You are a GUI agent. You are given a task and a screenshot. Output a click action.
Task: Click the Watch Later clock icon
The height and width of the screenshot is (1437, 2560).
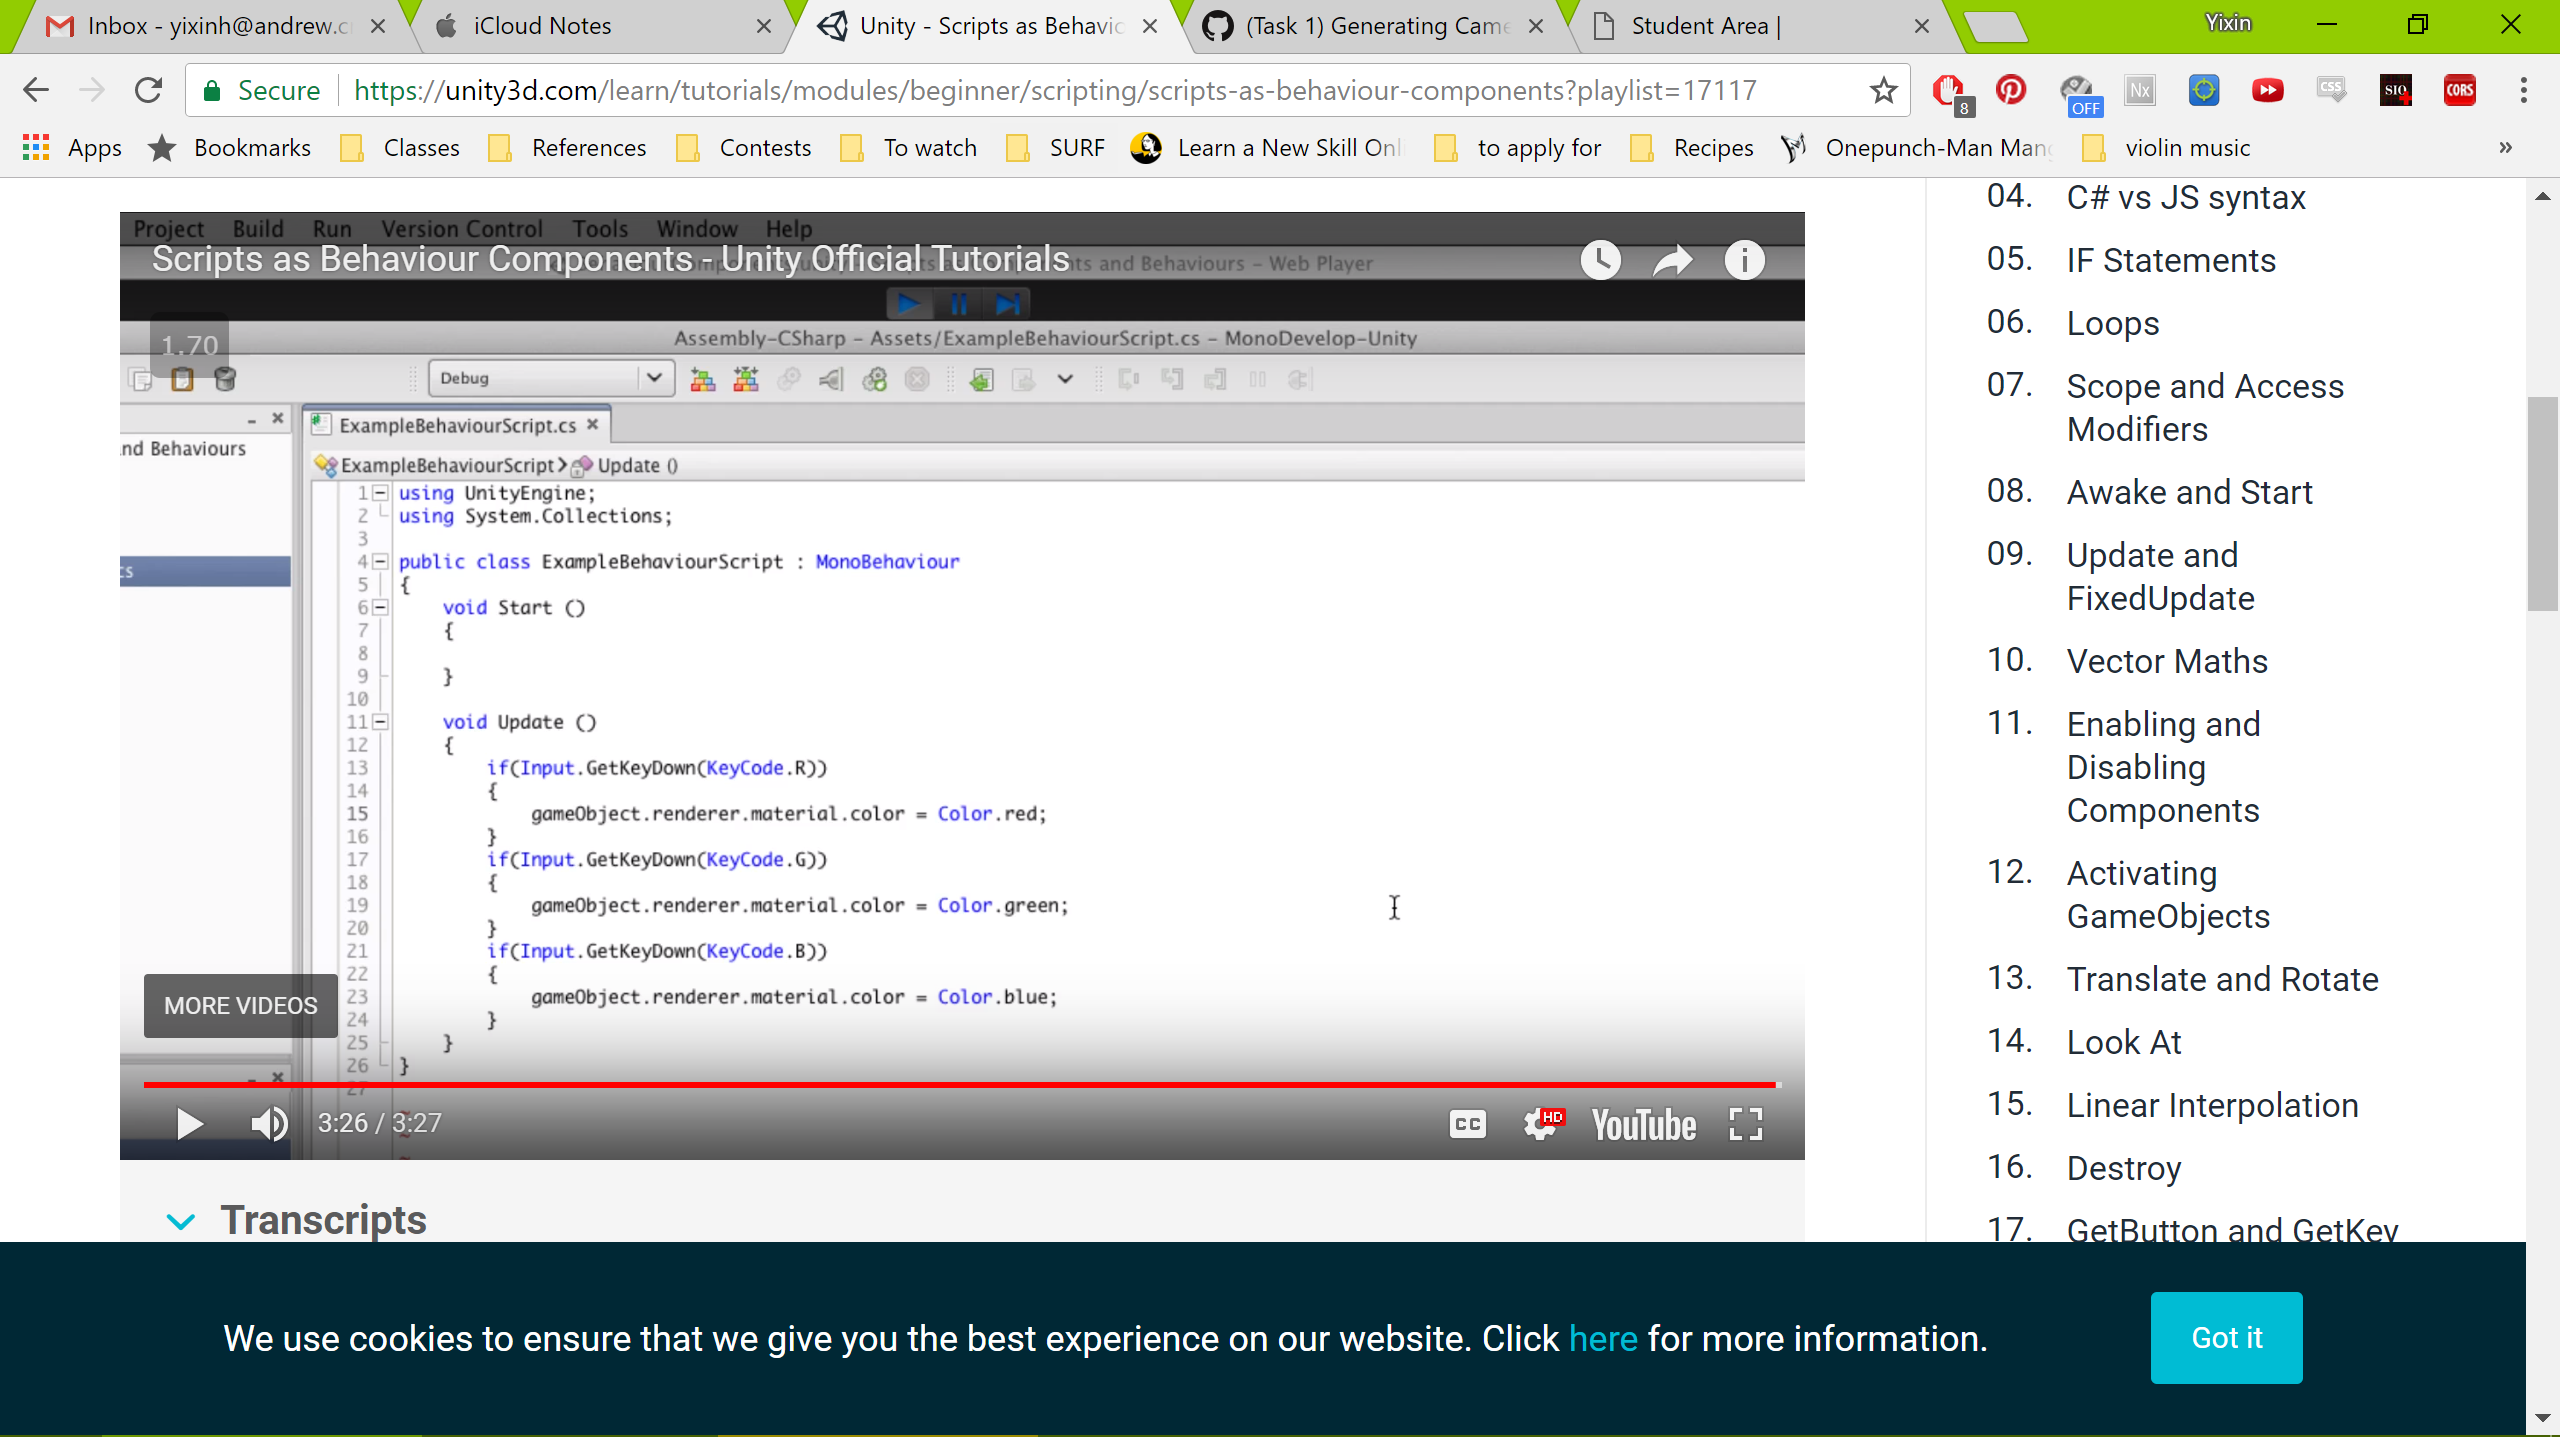coord(1600,260)
